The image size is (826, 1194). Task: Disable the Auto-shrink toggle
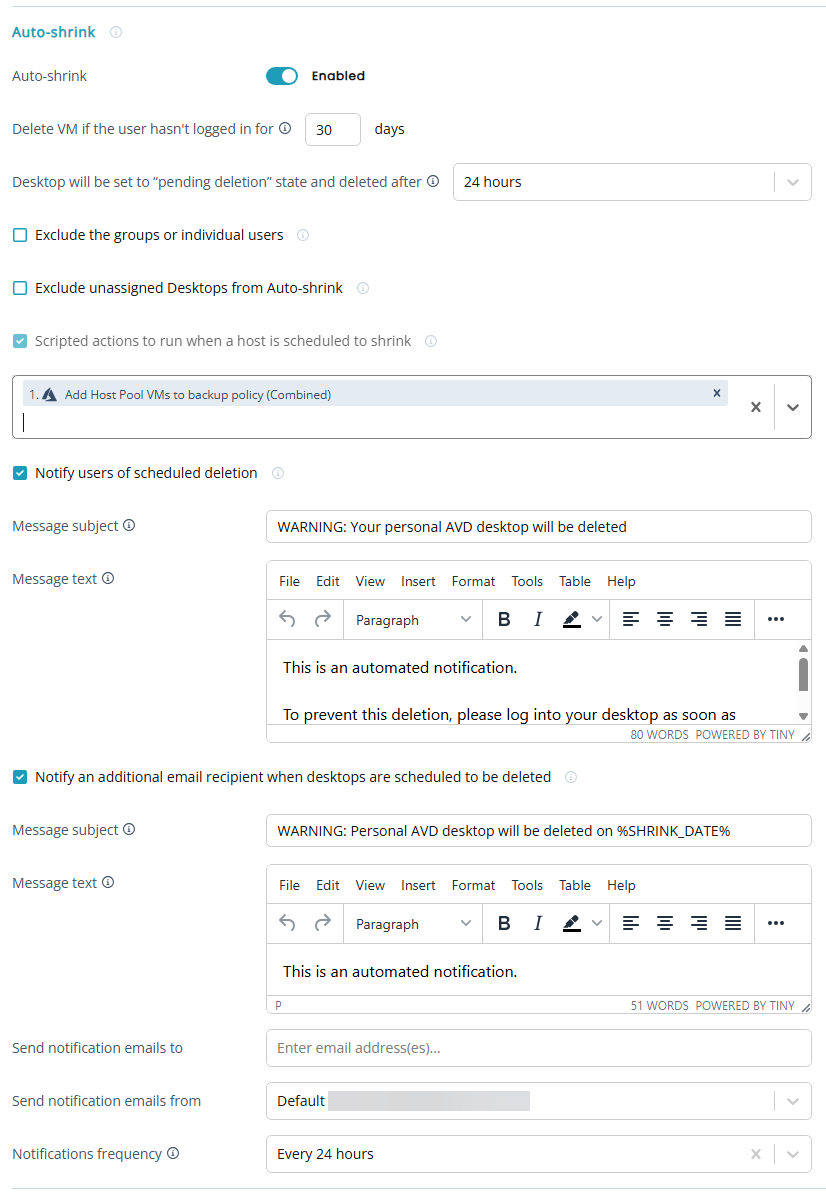[282, 76]
